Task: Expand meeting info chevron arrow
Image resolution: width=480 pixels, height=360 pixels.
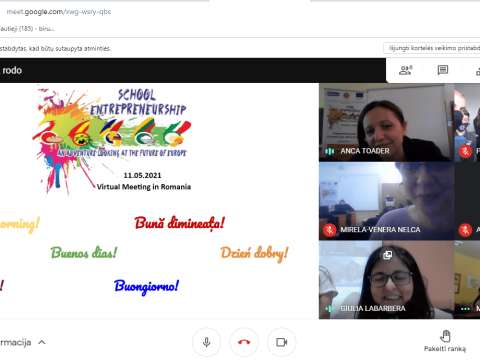Action: tap(42, 342)
